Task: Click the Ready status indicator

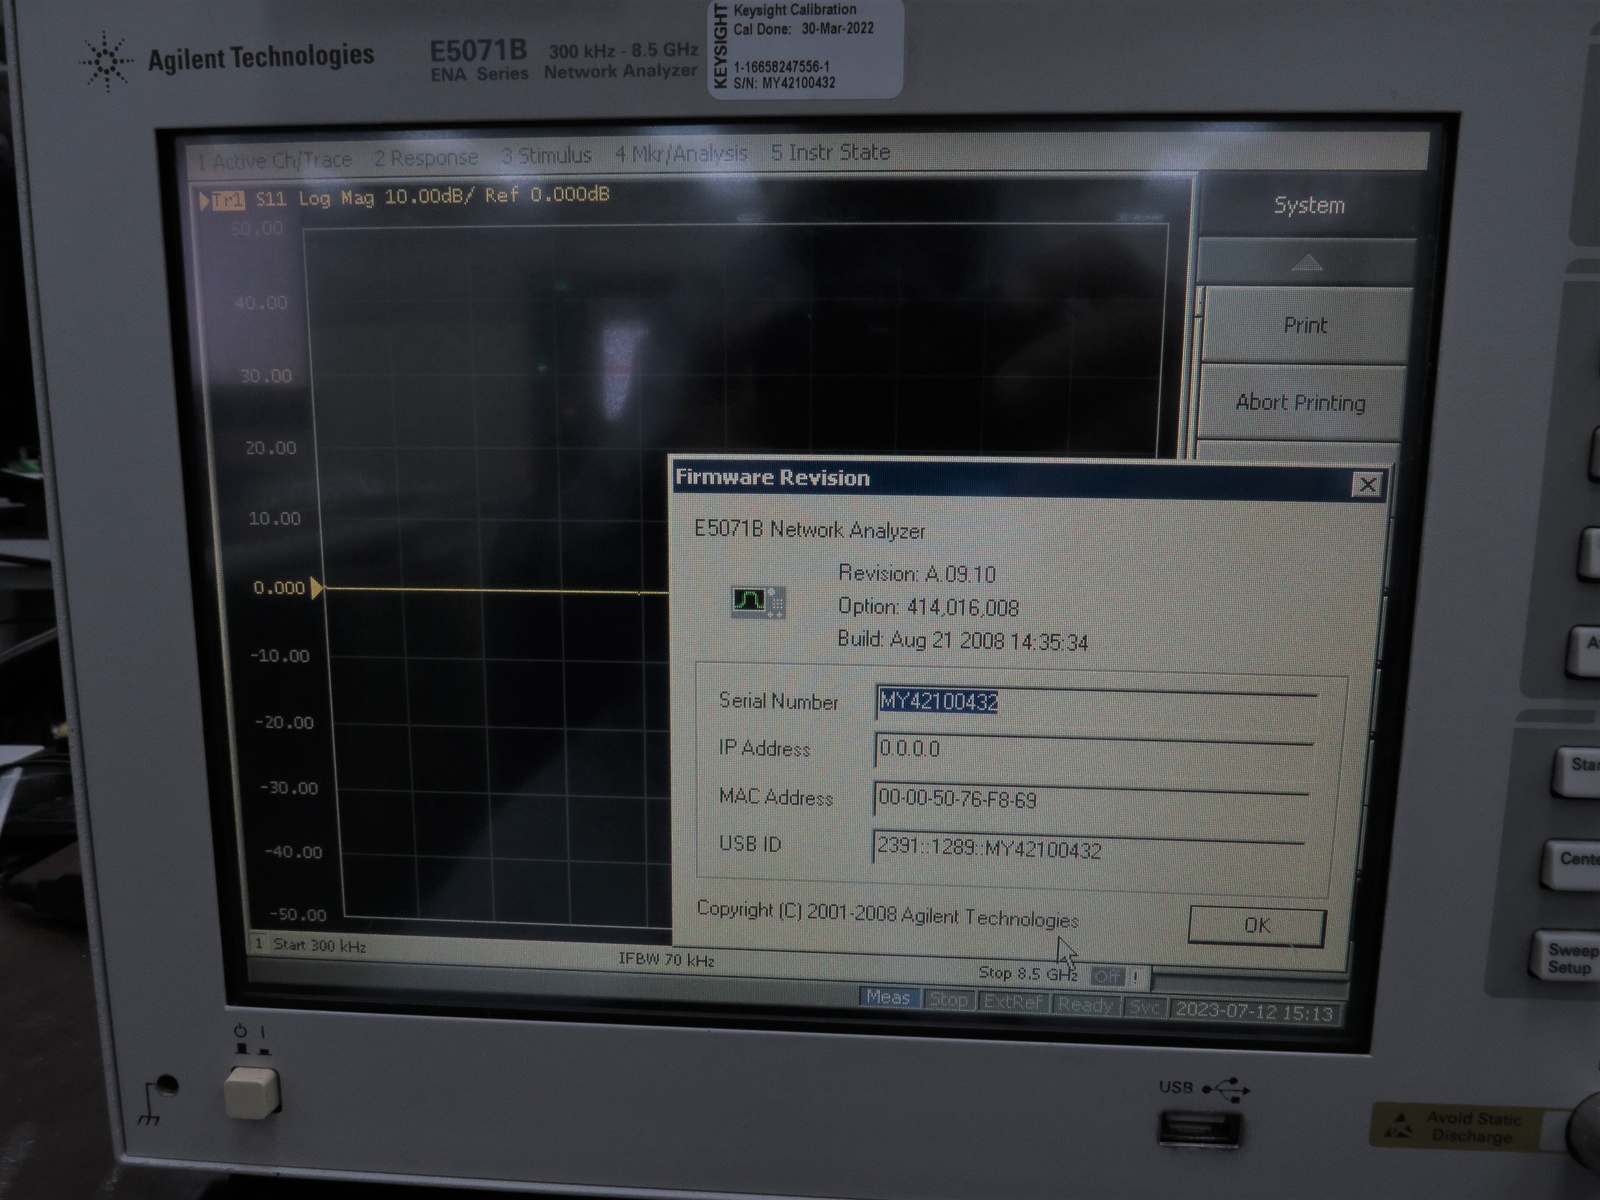Action: 1085,1005
